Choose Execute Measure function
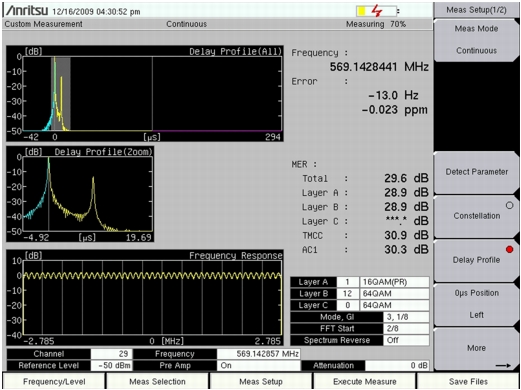Image resolution: width=521 pixels, height=390 pixels. (x=365, y=381)
